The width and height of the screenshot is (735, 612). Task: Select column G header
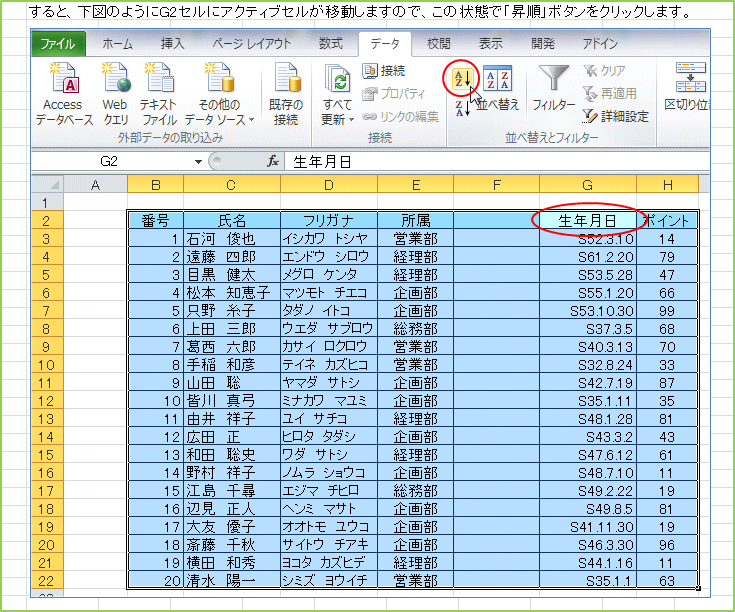pyautogui.click(x=587, y=184)
